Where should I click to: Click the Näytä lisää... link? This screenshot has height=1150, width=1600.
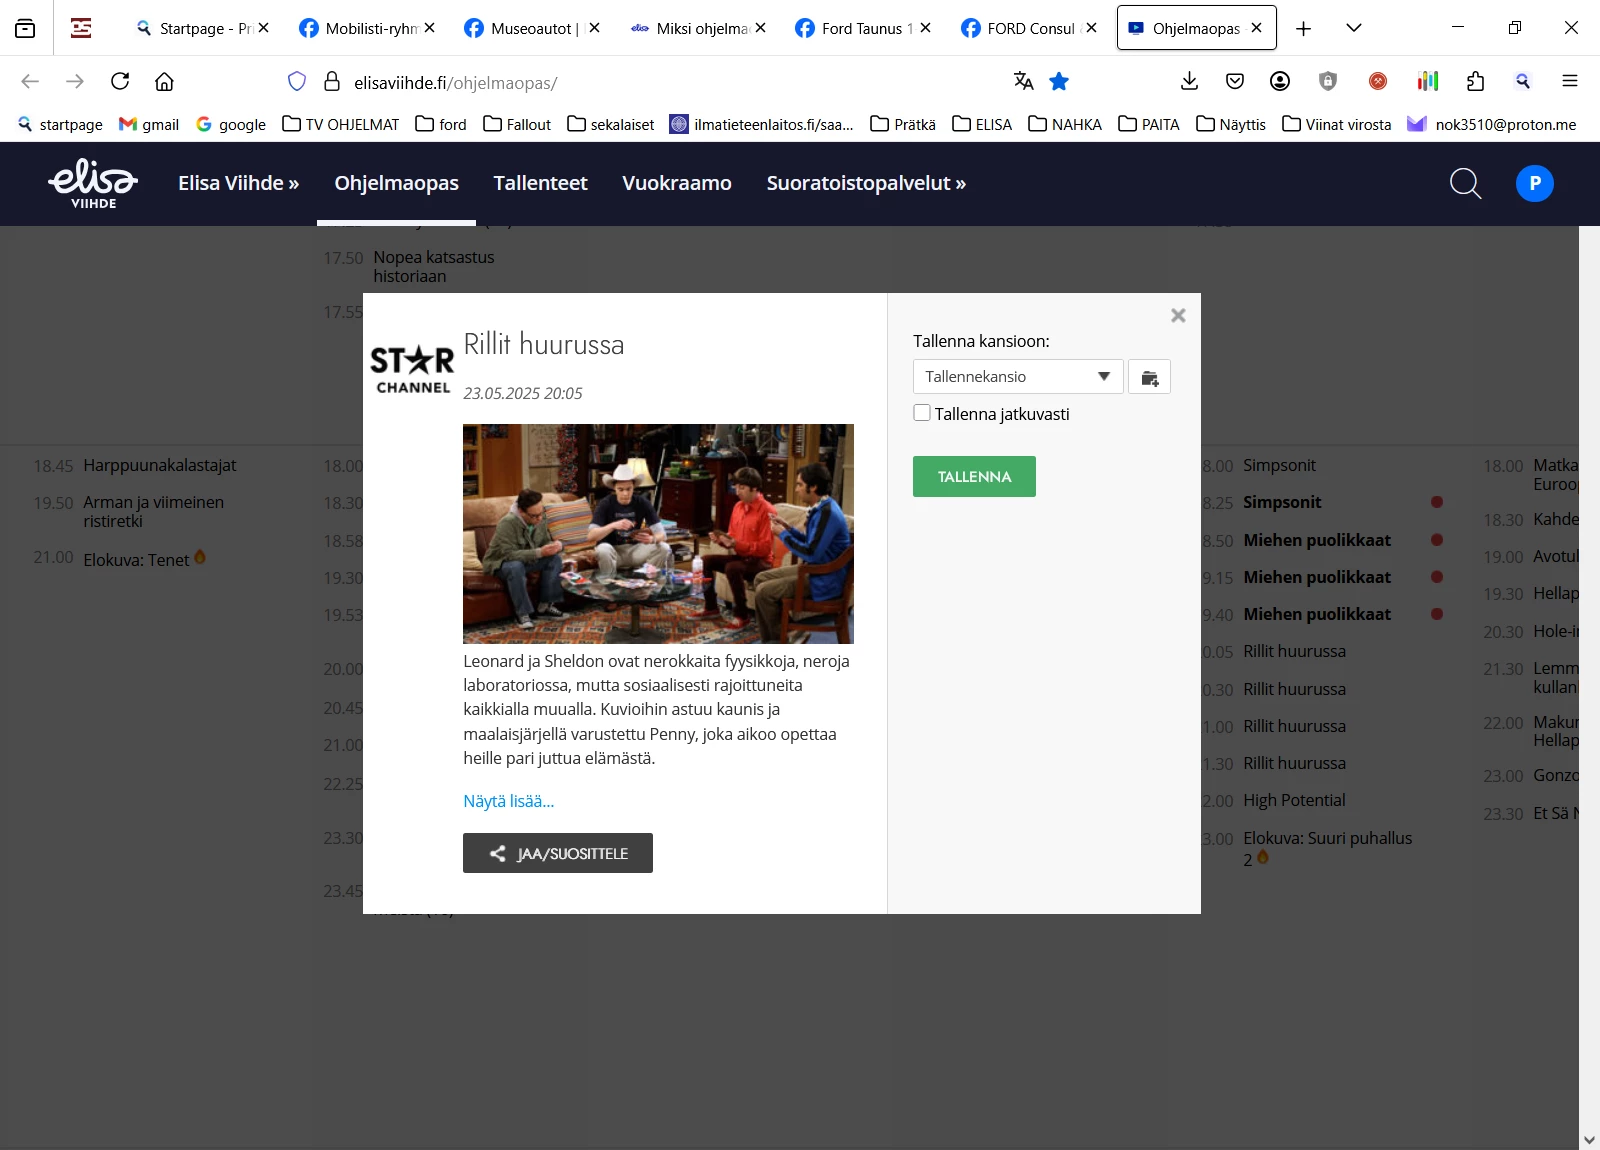508,801
